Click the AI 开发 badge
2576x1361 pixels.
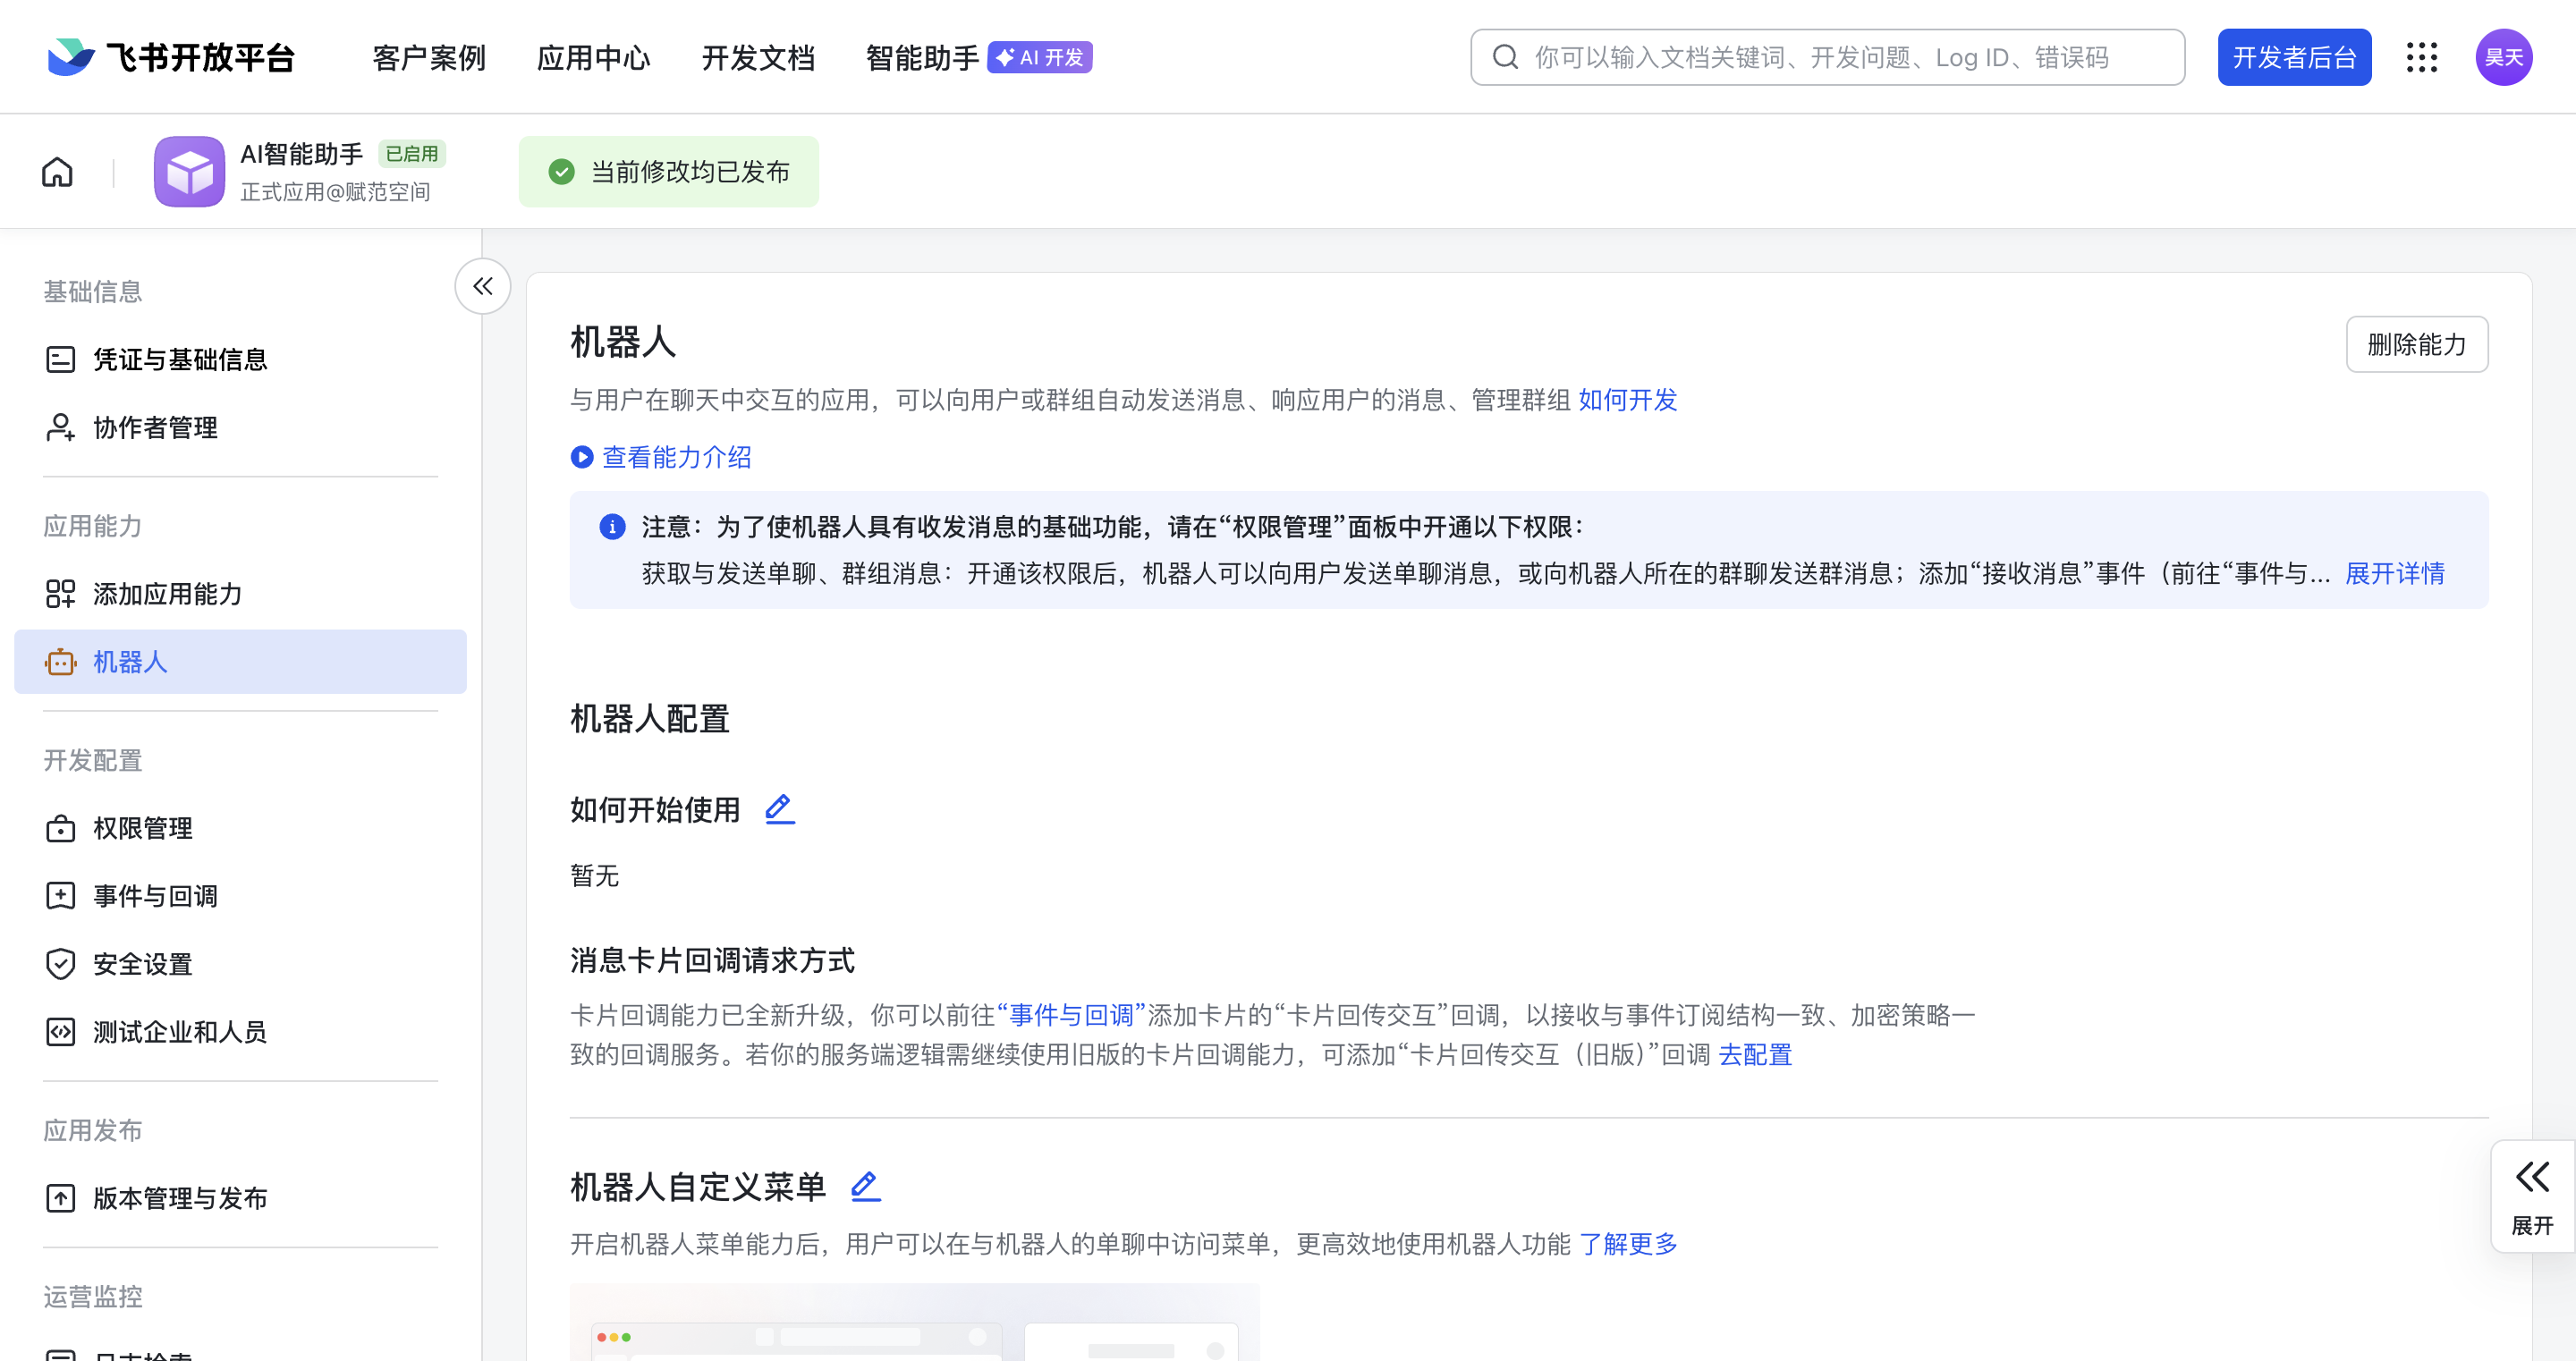point(1040,57)
